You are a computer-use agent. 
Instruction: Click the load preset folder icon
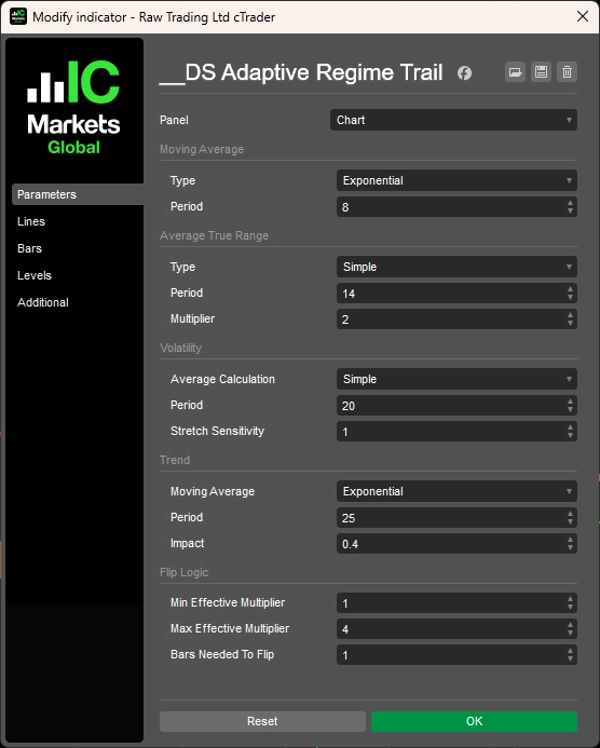[x=515, y=73]
